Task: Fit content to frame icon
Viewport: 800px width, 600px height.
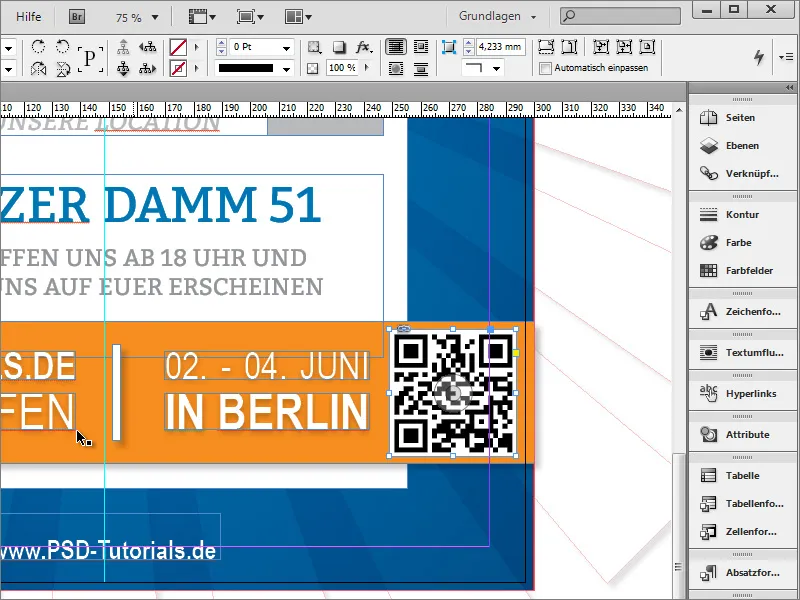Action: tap(601, 47)
